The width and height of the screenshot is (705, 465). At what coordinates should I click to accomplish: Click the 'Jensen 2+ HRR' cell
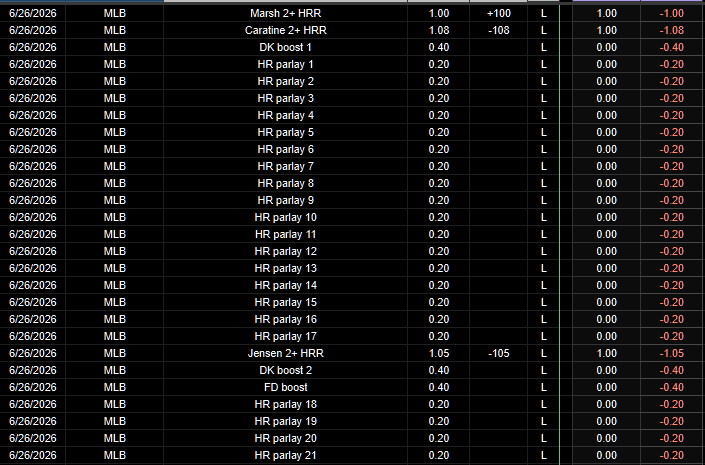tap(286, 353)
